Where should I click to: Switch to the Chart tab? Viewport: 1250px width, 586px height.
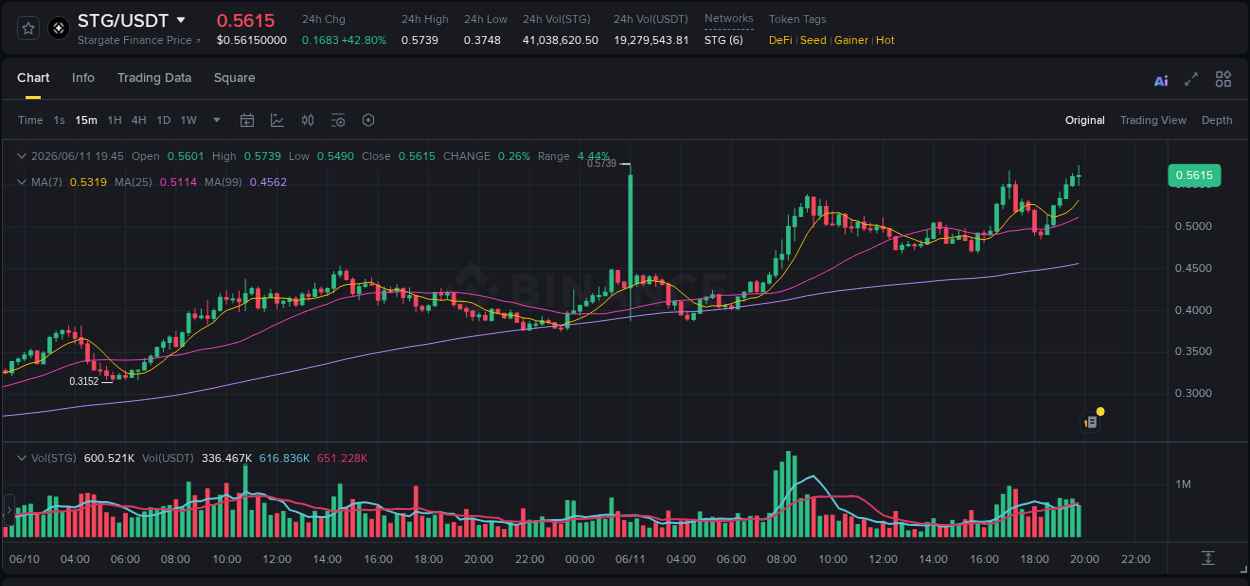click(x=33, y=78)
